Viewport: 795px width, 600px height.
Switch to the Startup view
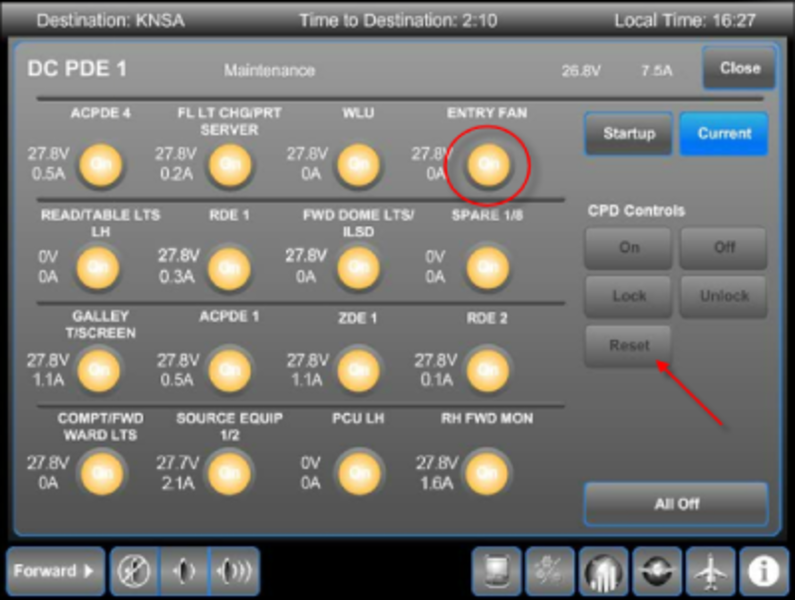pos(628,134)
